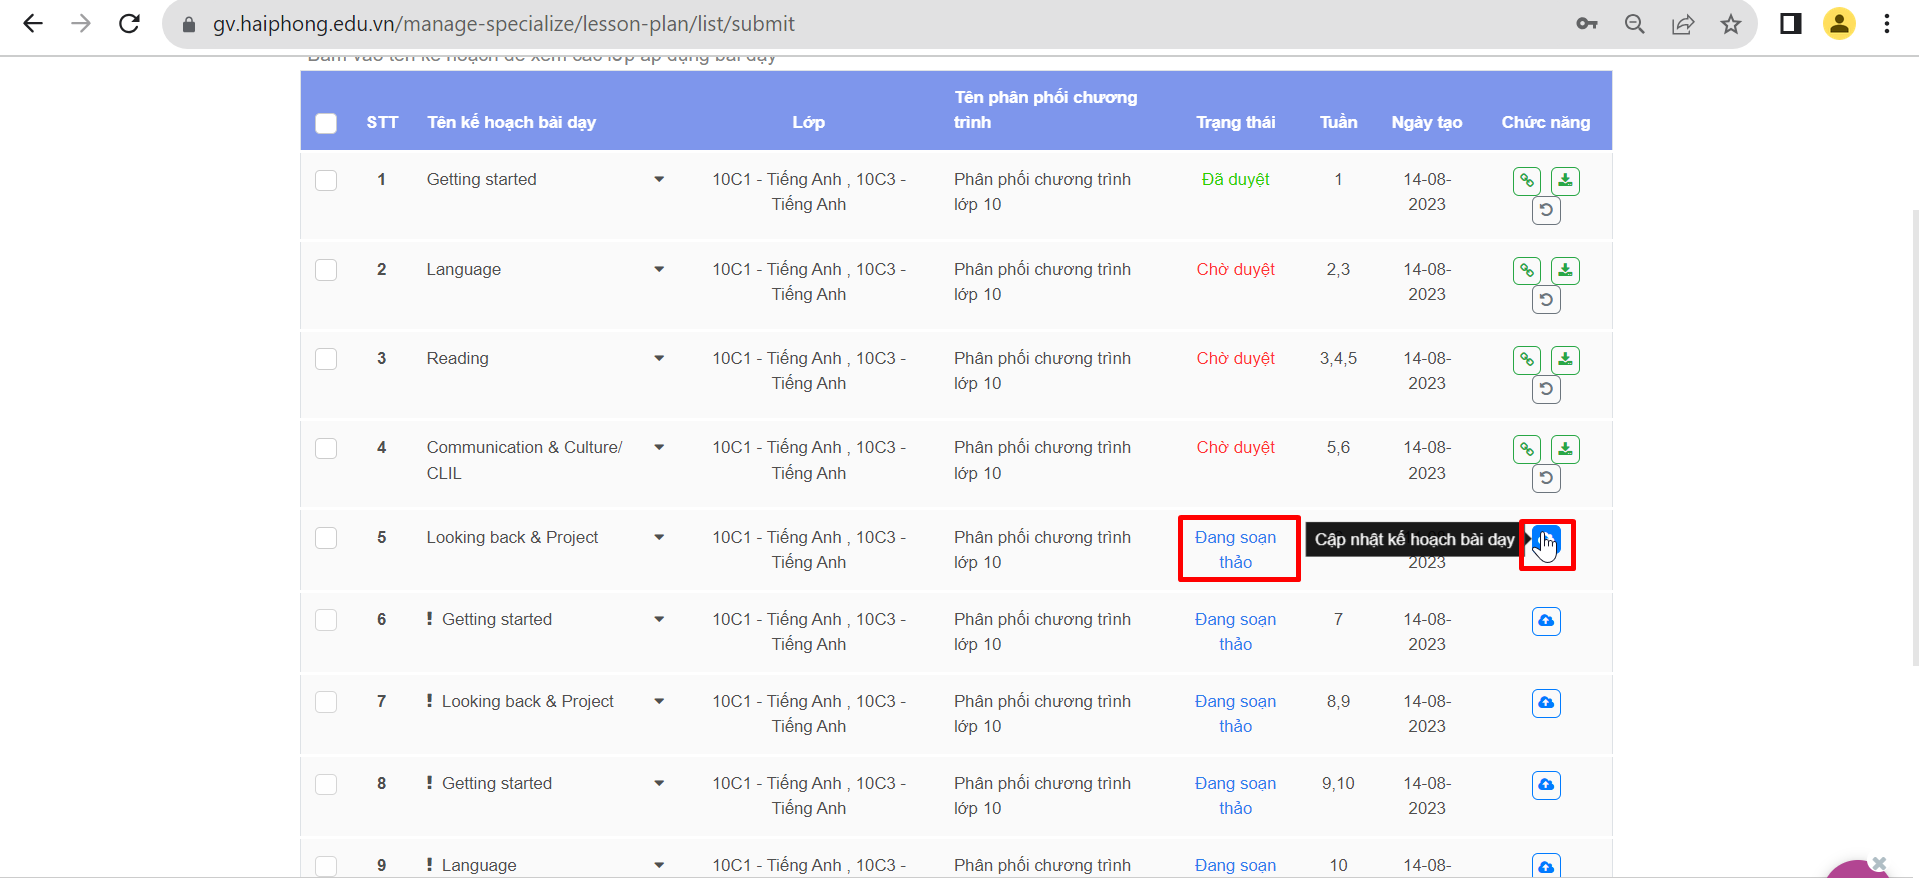Expand the class list arrow for Communication & Culture/CLIL
Image resolution: width=1919 pixels, height=878 pixels.
659,448
